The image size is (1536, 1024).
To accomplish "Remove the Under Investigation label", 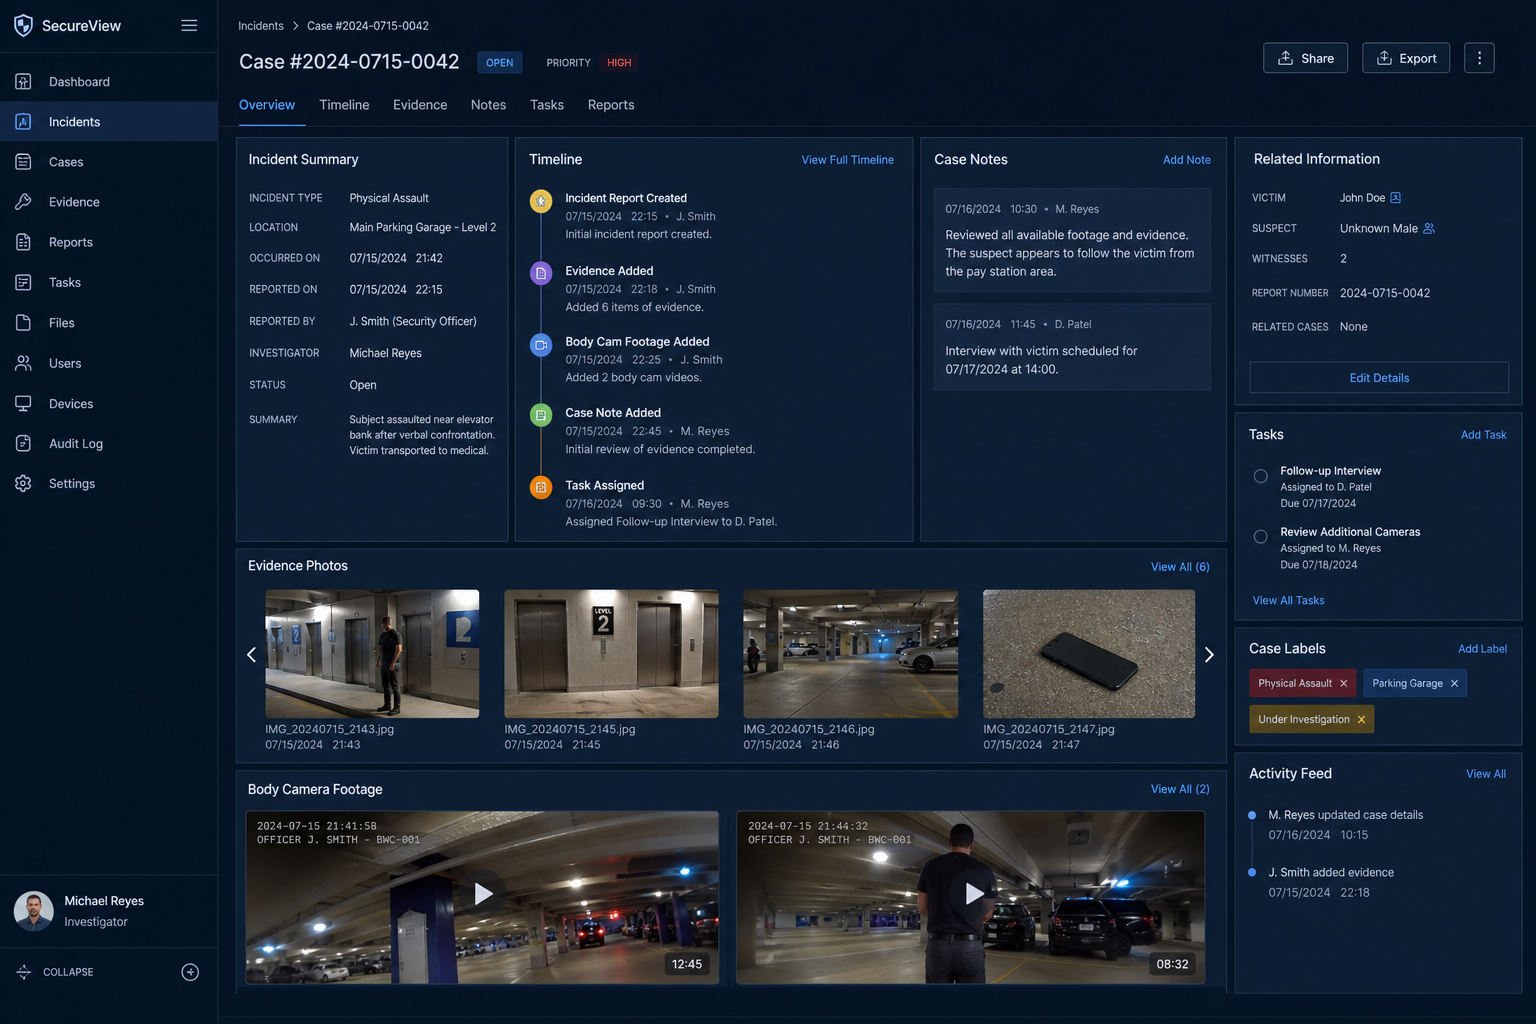I will 1362,720.
